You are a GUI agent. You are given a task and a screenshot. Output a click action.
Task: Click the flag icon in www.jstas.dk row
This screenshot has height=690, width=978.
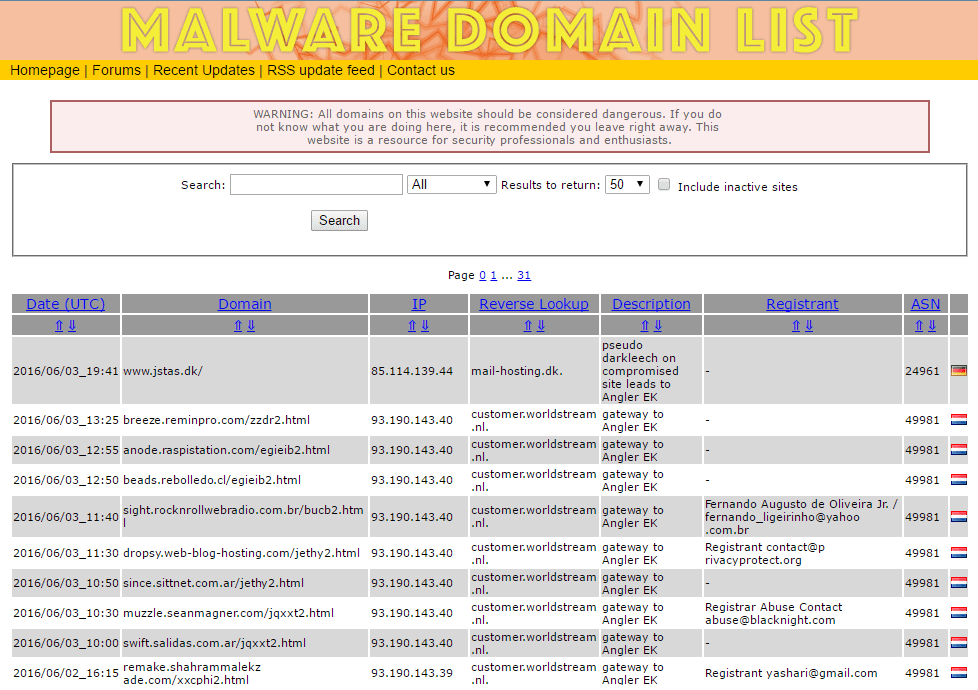point(959,371)
